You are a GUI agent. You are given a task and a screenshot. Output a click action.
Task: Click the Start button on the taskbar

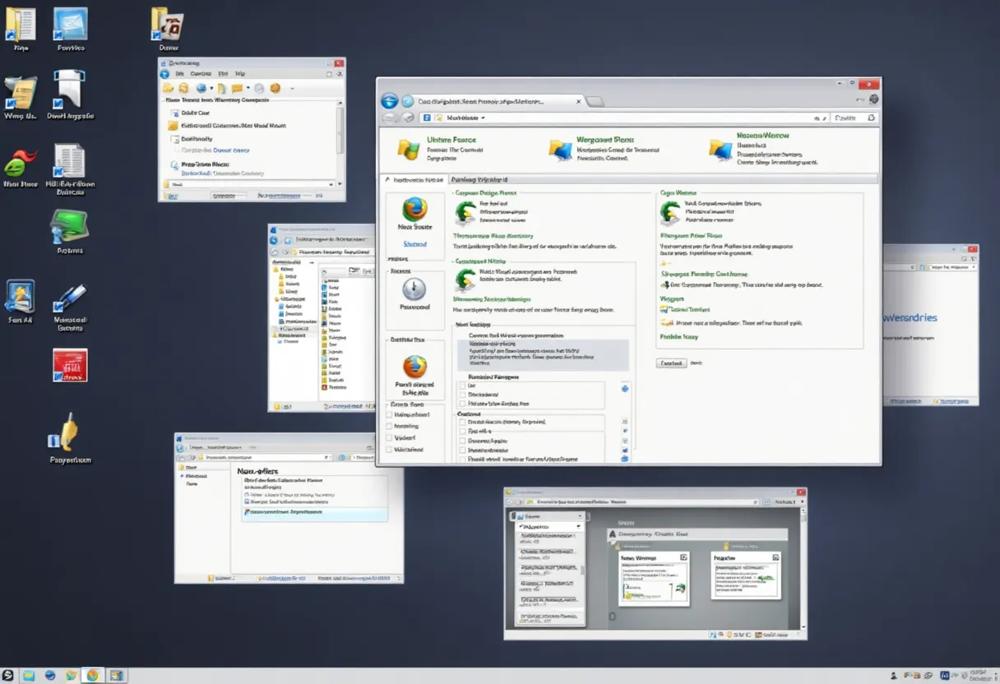pos(8,675)
